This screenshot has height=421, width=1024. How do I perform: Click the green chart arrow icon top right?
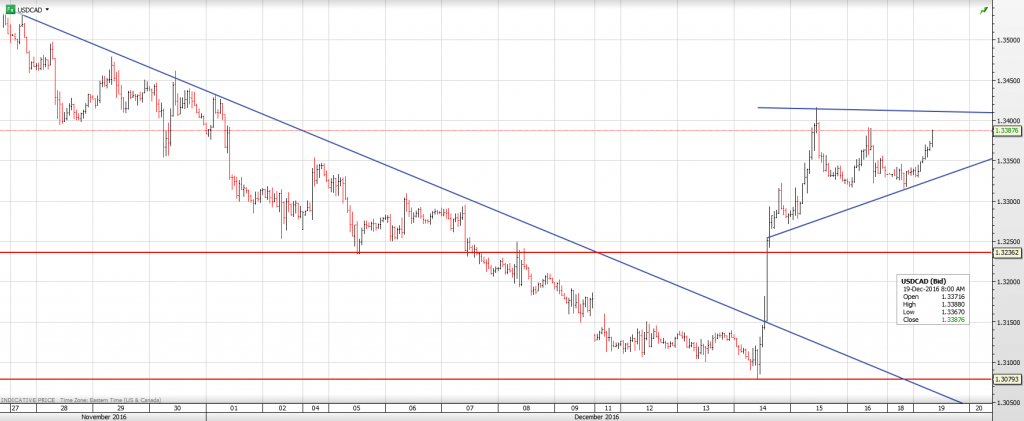pyautogui.click(x=984, y=10)
